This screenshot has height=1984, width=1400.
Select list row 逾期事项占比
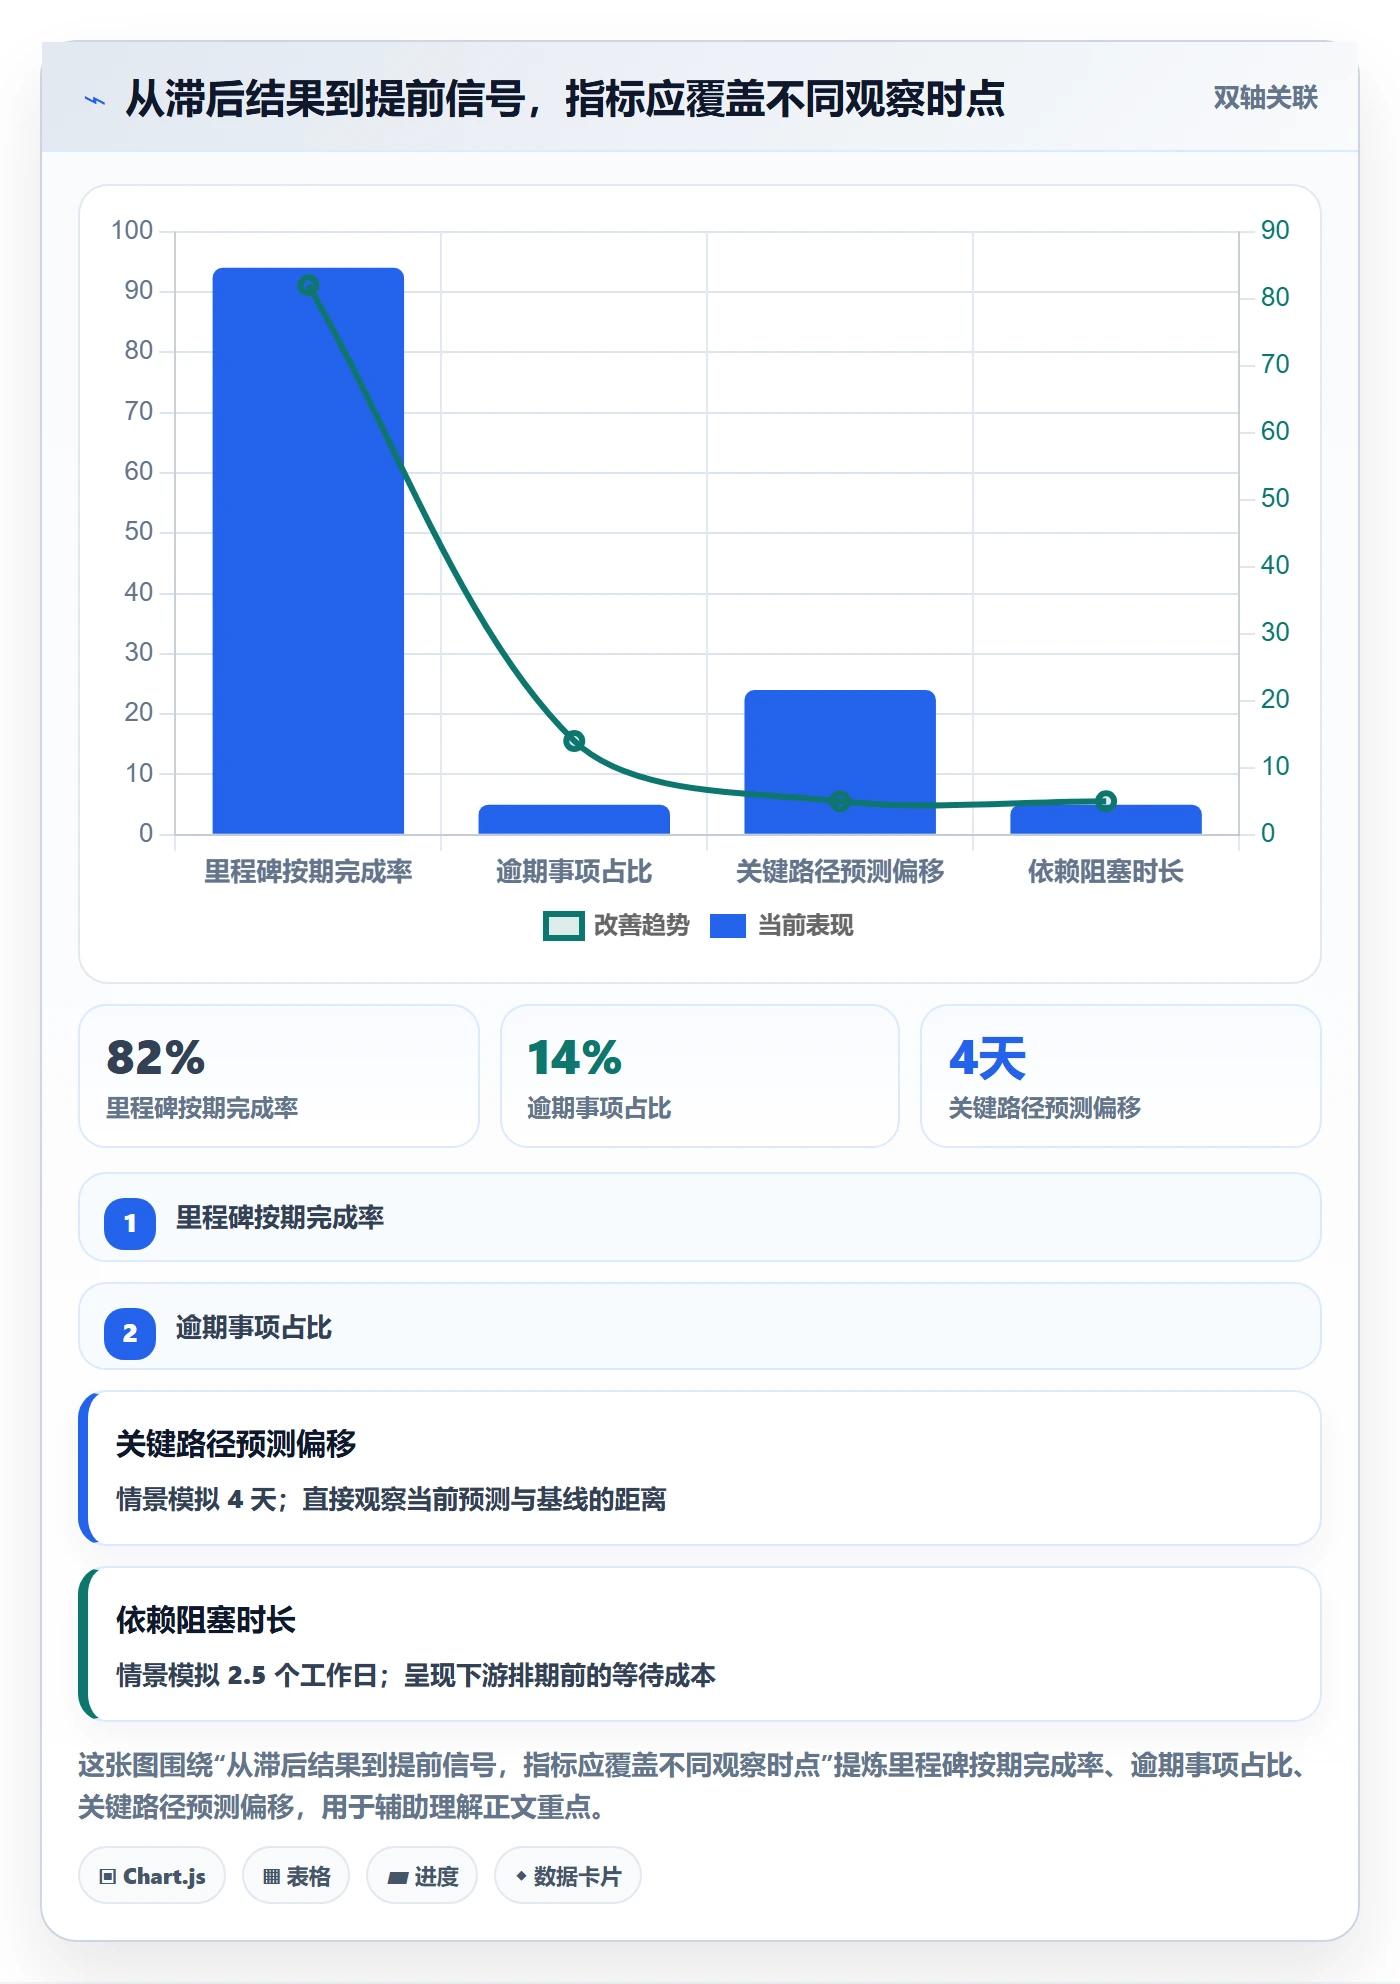click(x=700, y=1327)
